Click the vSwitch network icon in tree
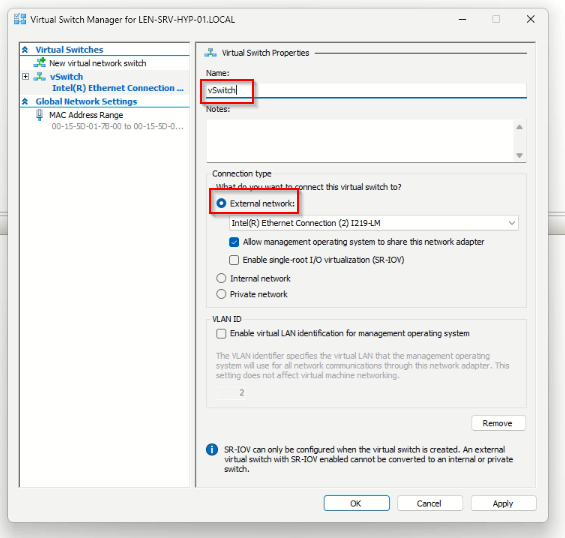 coord(39,77)
